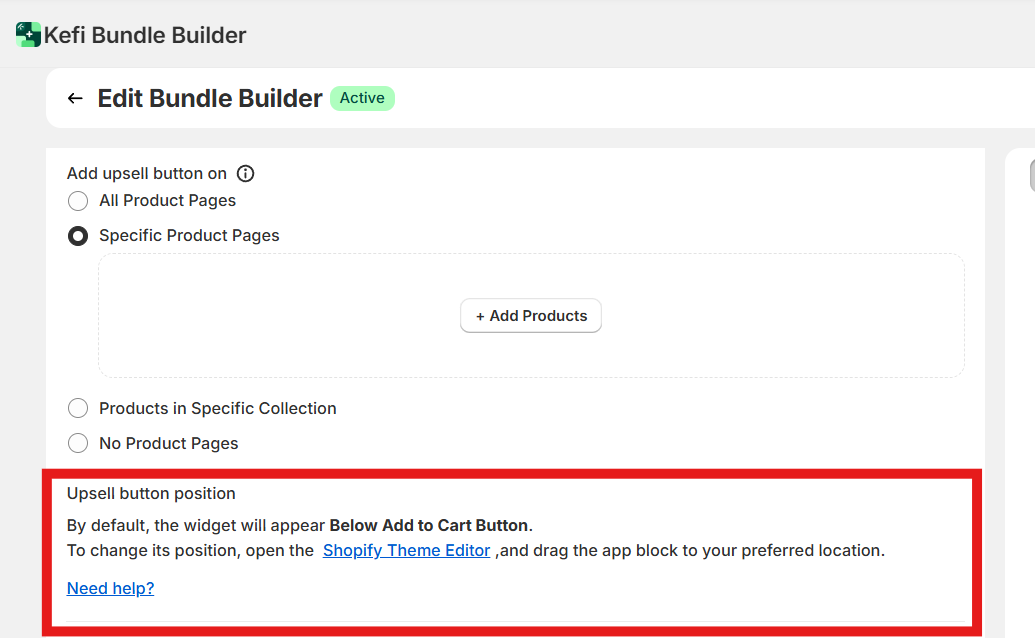The image size is (1035, 638).
Task: Click the Add upsell button on label
Action: point(147,173)
